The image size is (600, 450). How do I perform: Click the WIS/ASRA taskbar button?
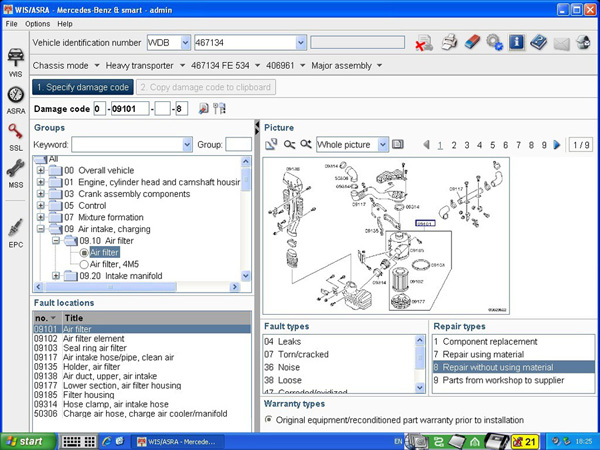[176, 442]
